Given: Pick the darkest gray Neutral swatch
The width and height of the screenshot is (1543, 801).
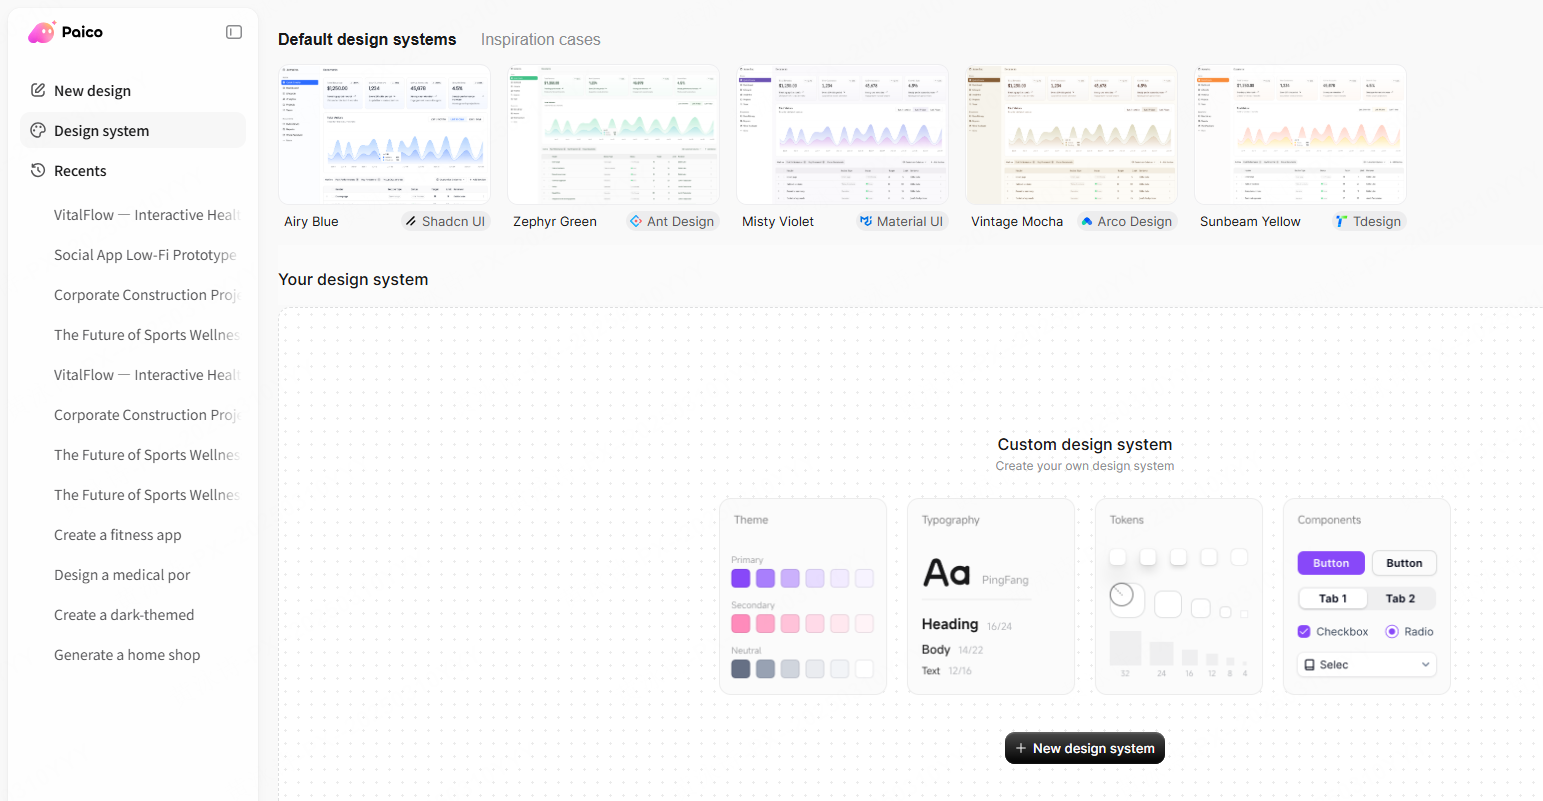Looking at the screenshot, I should pyautogui.click(x=741, y=668).
